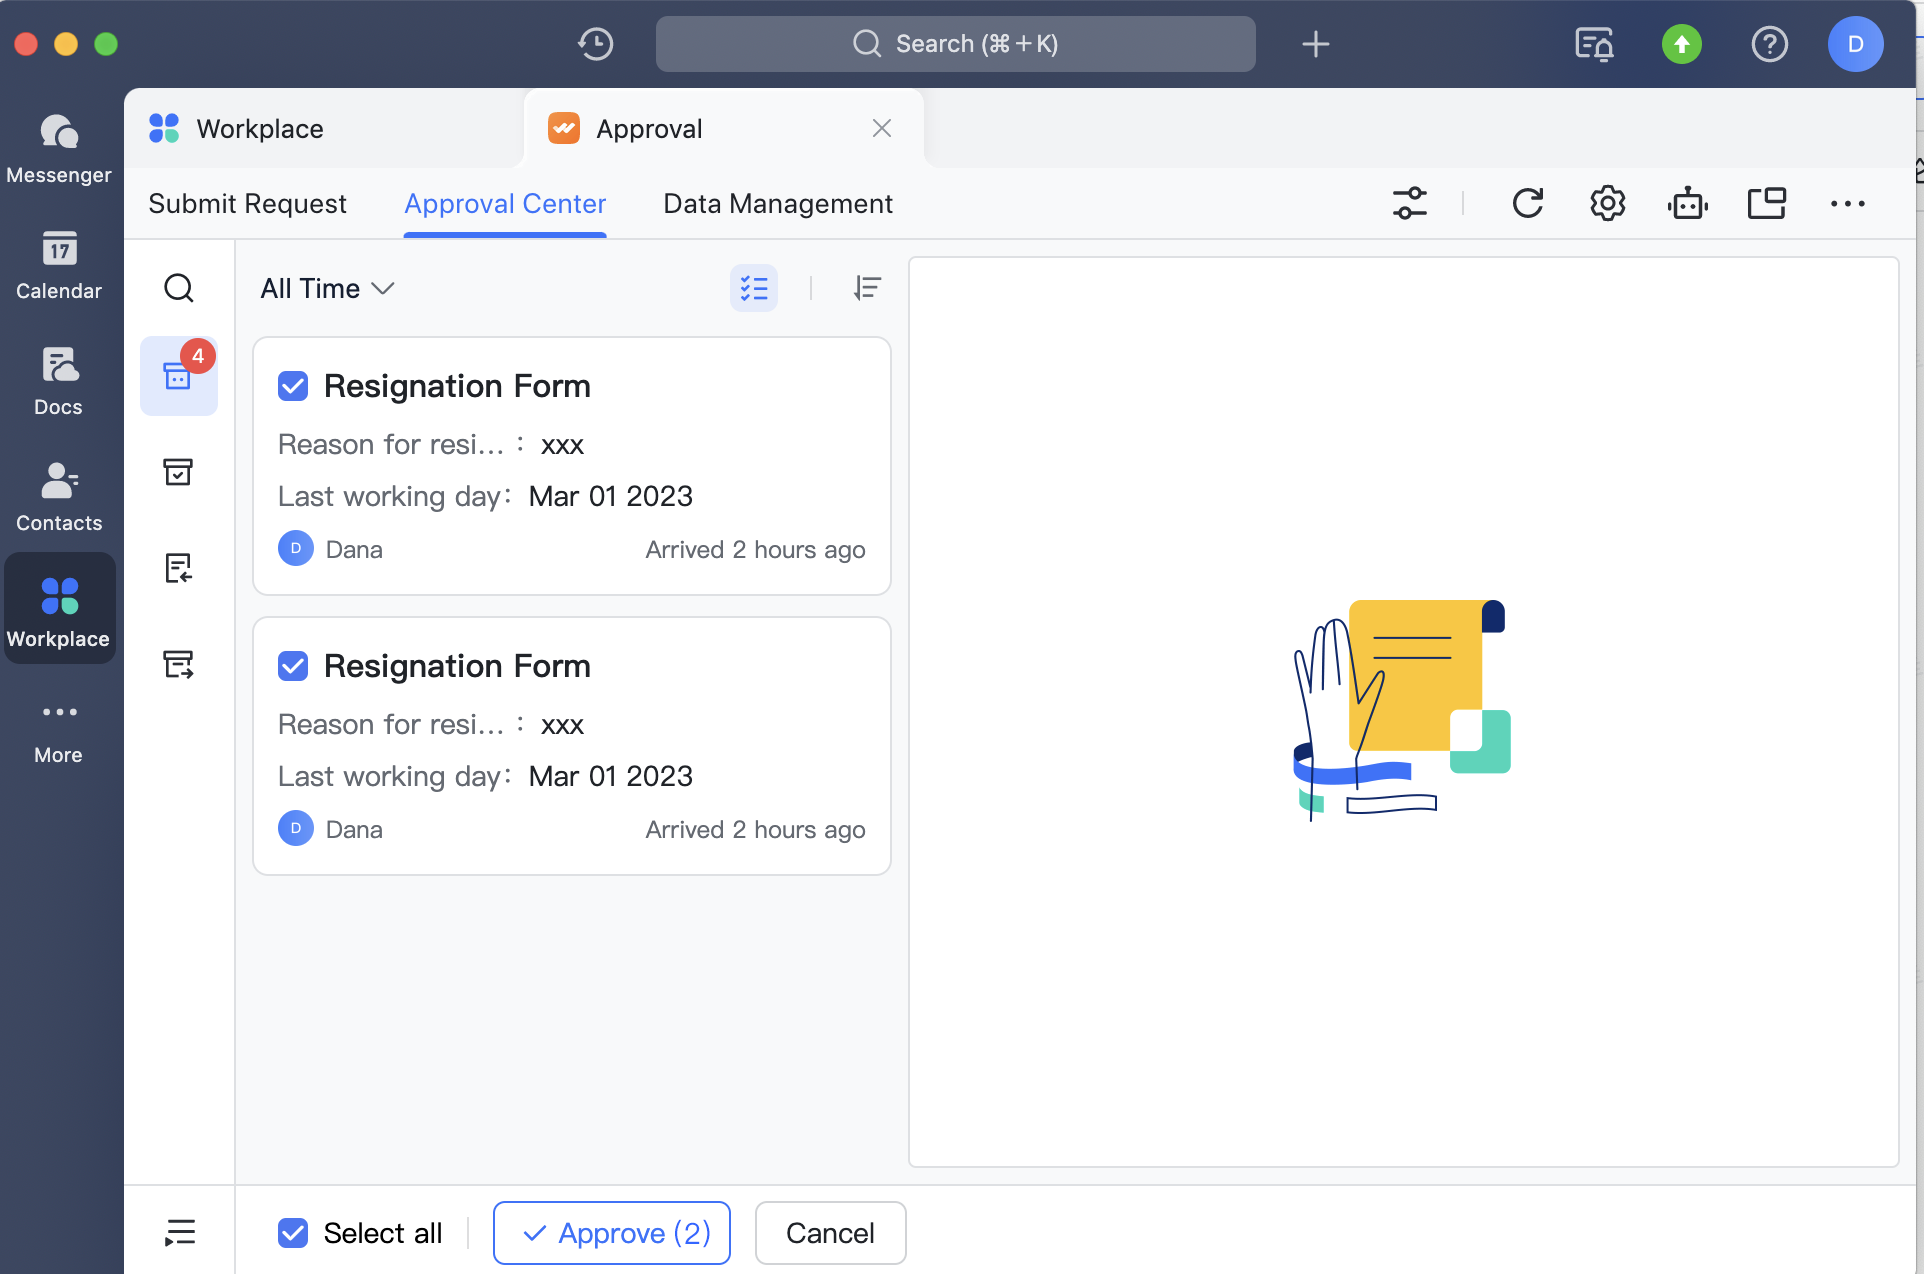This screenshot has width=1924, height=1274.
Task: Uncheck the first Resignation Form checkbox
Action: tap(293, 386)
